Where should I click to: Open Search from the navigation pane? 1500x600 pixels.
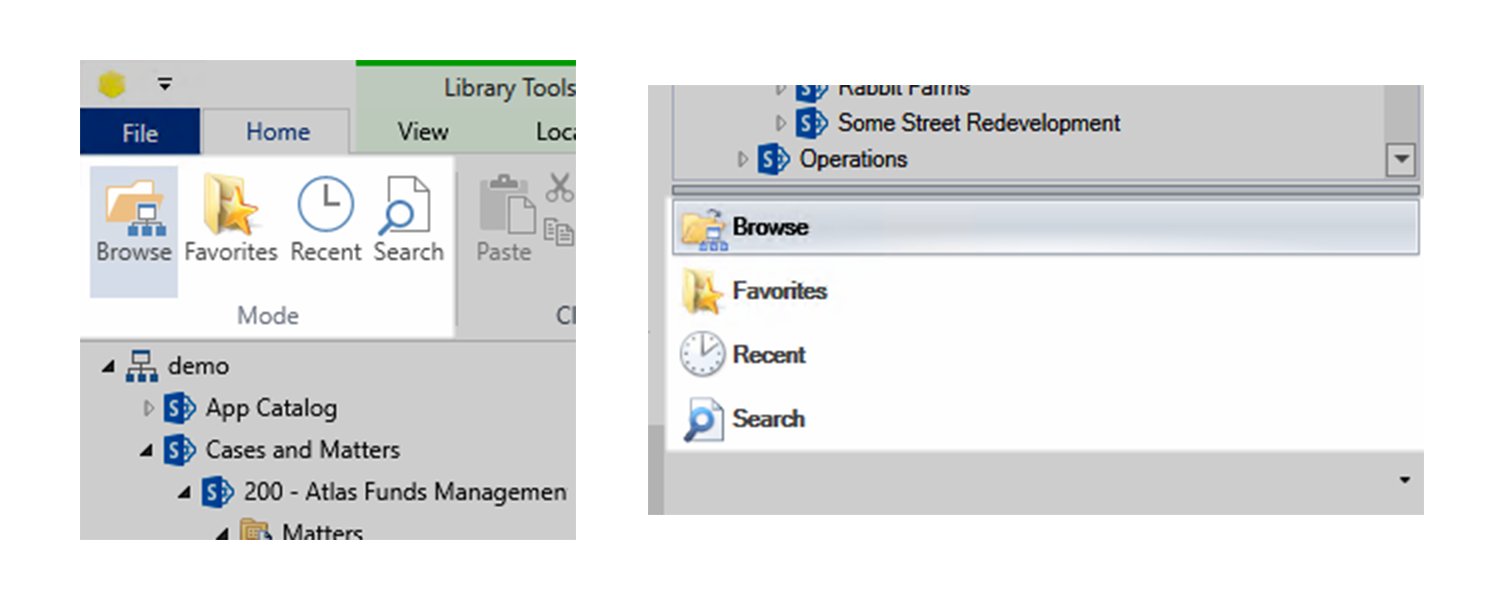point(770,419)
